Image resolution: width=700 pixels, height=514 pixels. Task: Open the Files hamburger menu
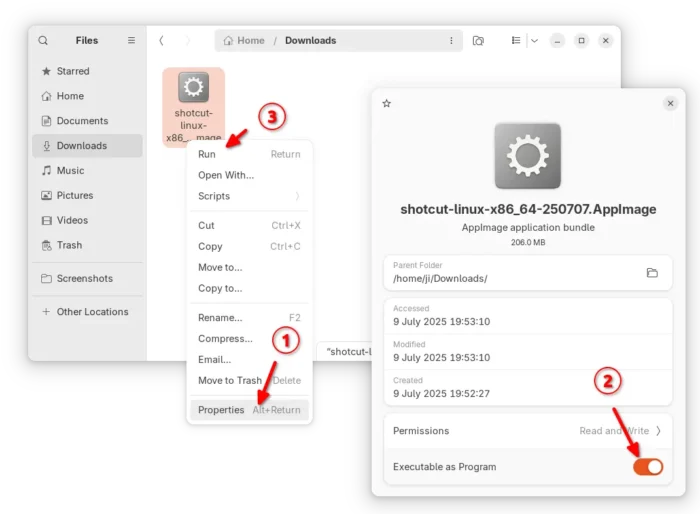131,41
